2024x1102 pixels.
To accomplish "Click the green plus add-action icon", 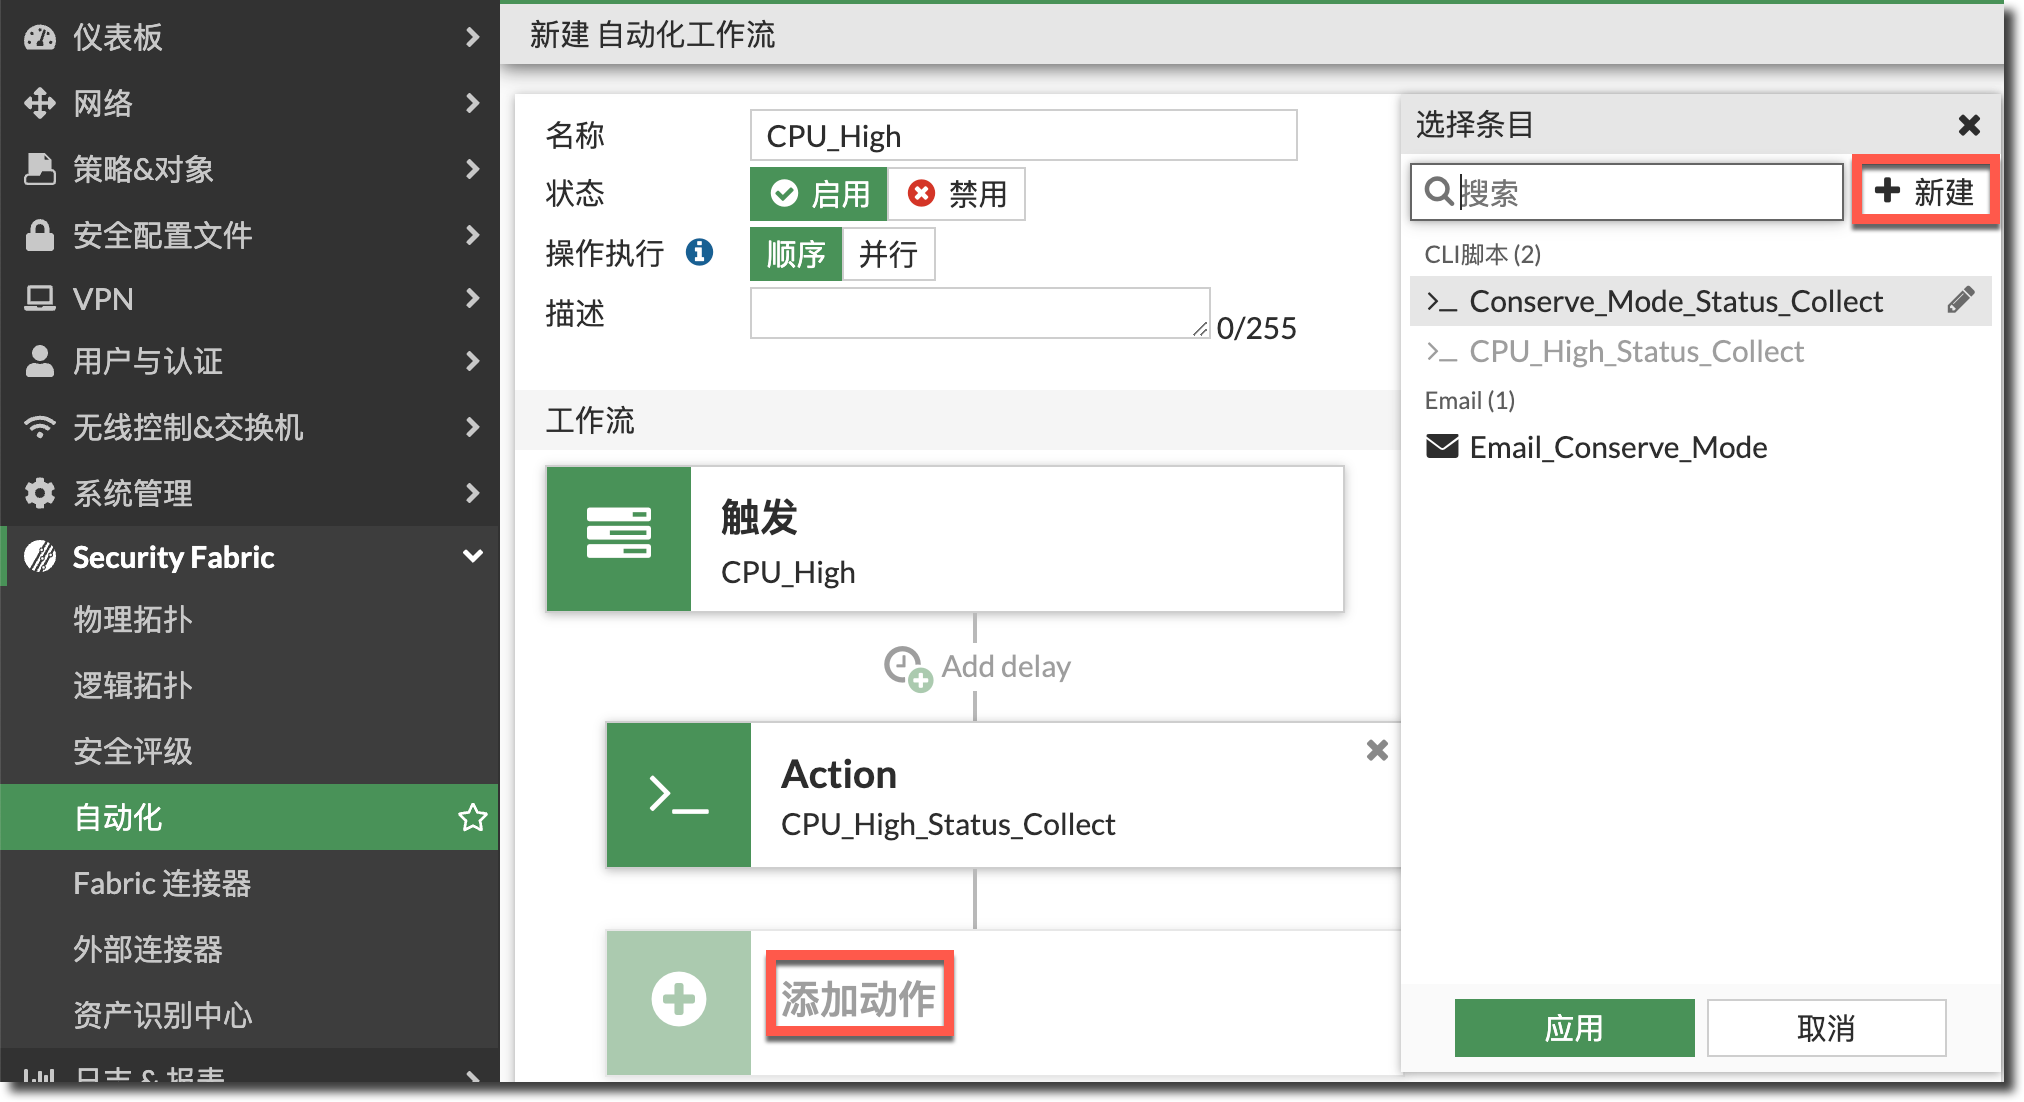I will (x=679, y=999).
